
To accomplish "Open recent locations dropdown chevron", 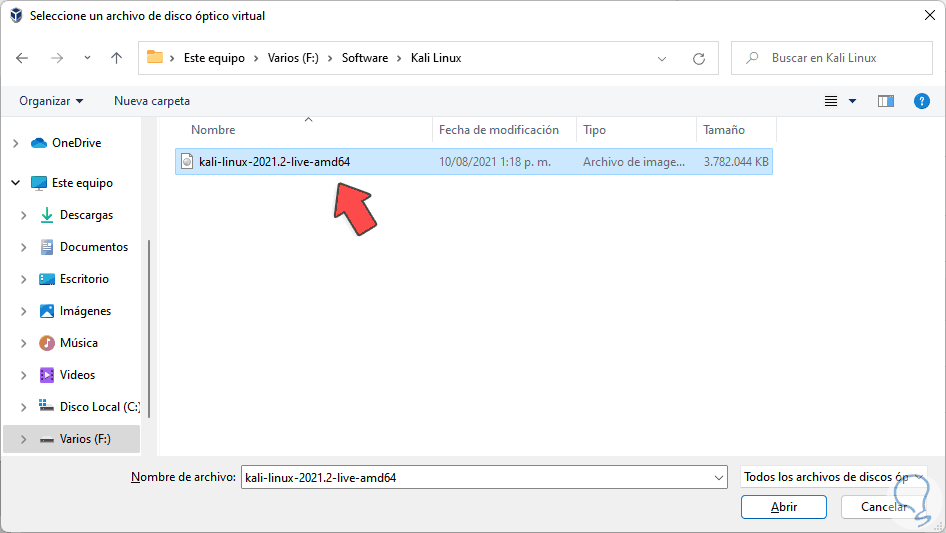I will click(87, 58).
